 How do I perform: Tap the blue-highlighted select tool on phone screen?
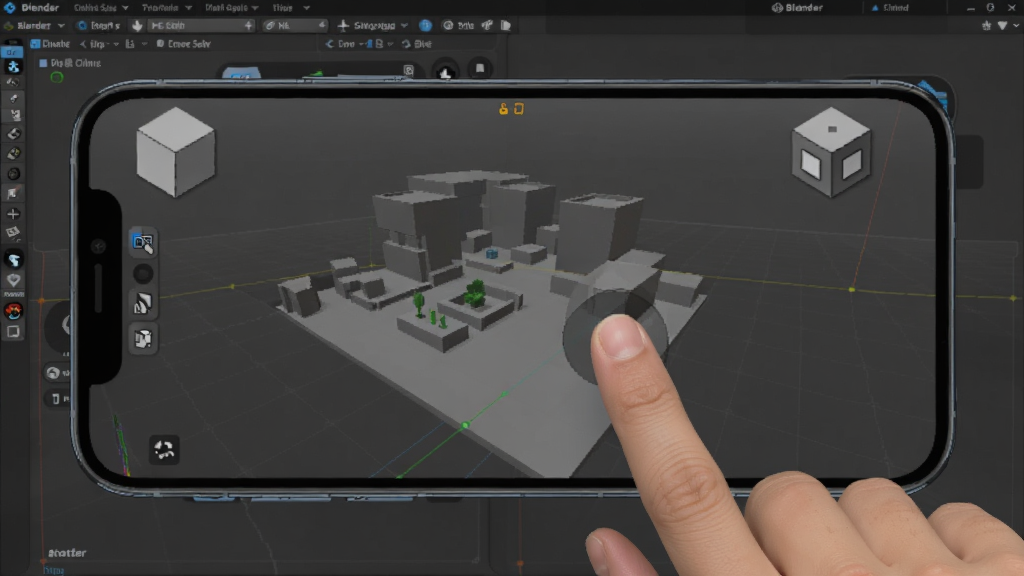(143, 242)
